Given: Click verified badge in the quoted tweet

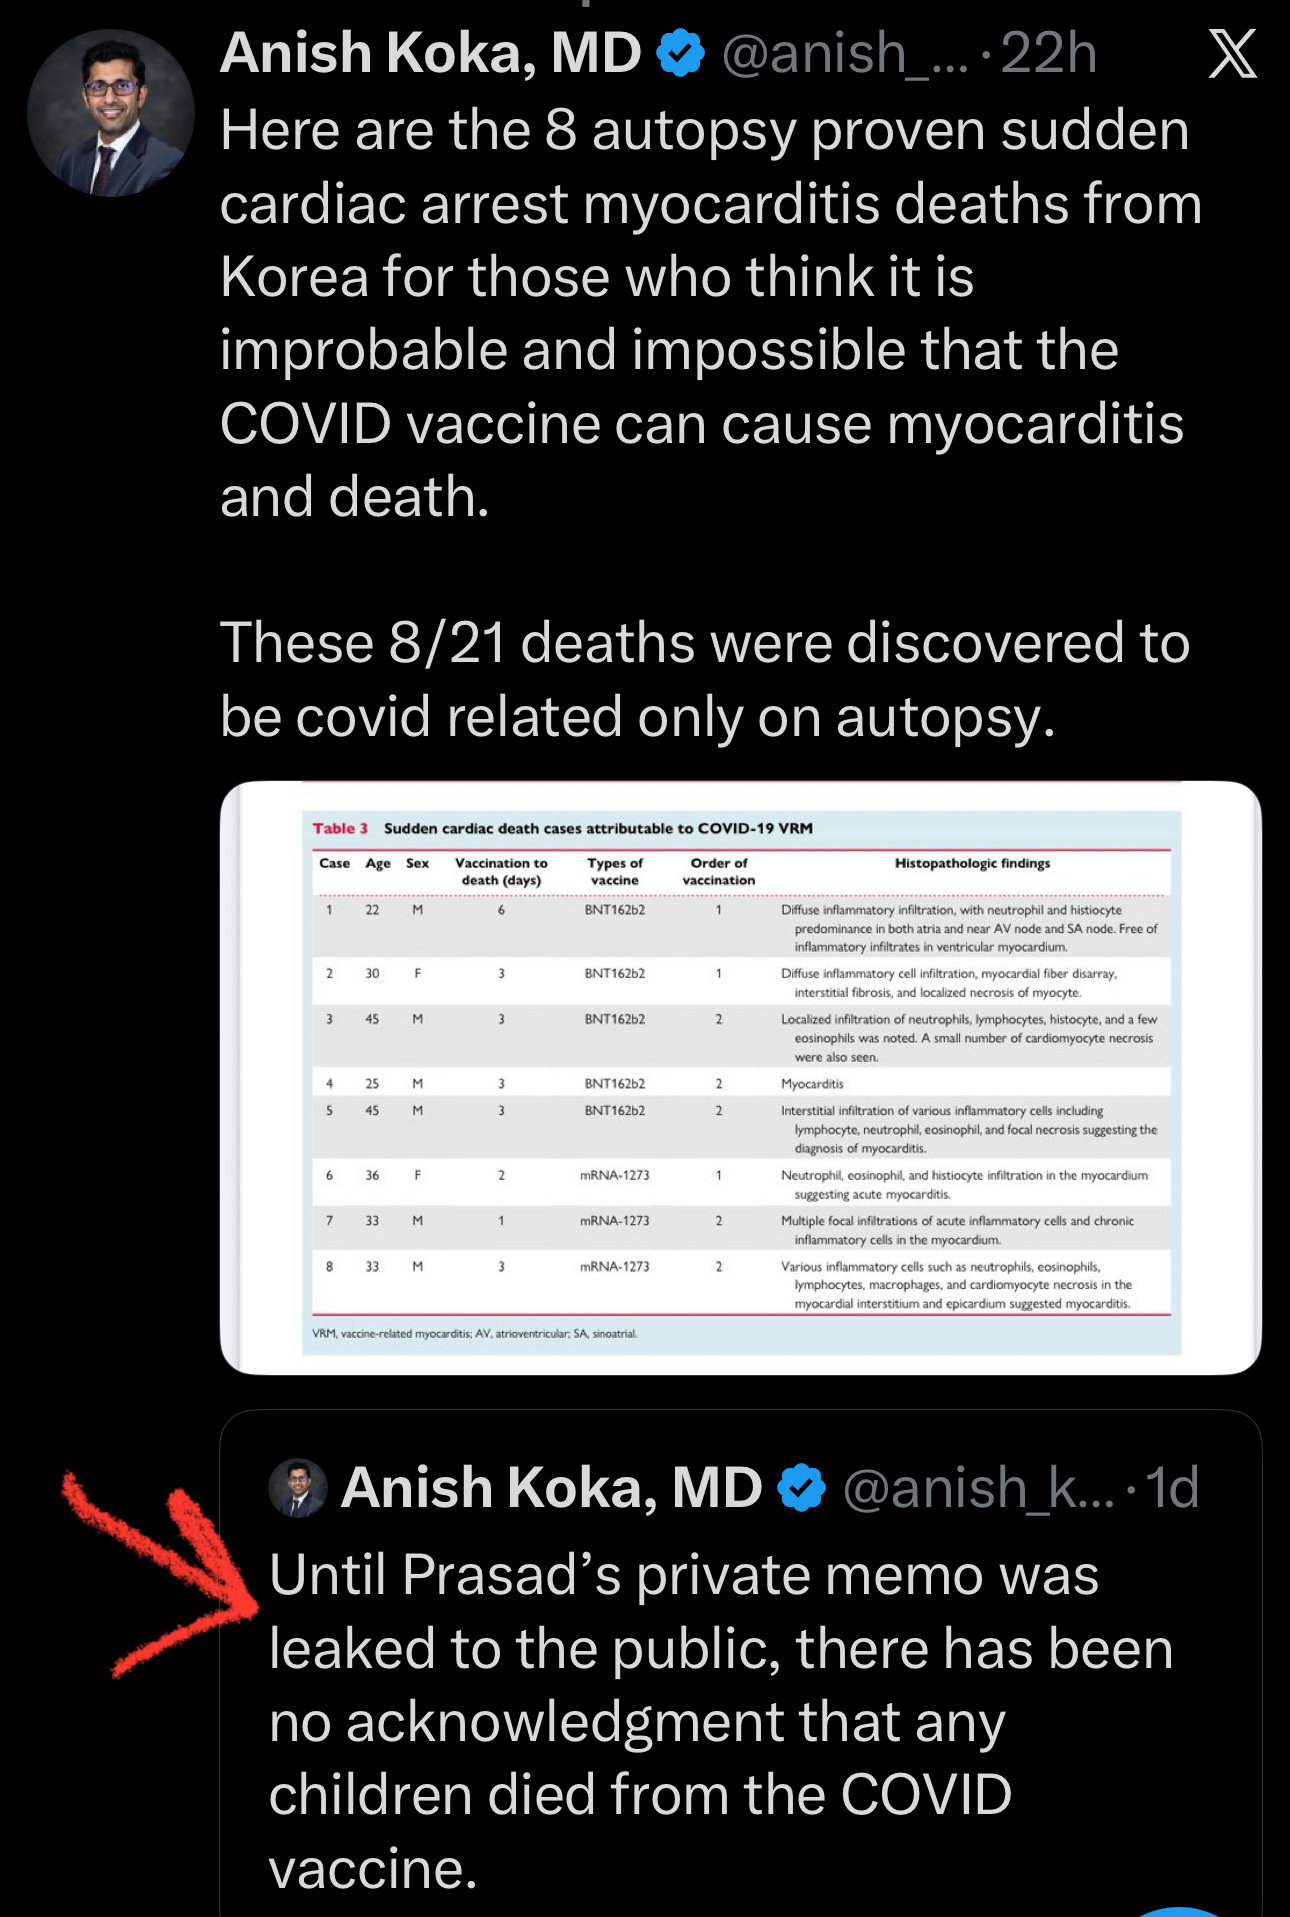Looking at the screenshot, I should 802,1488.
